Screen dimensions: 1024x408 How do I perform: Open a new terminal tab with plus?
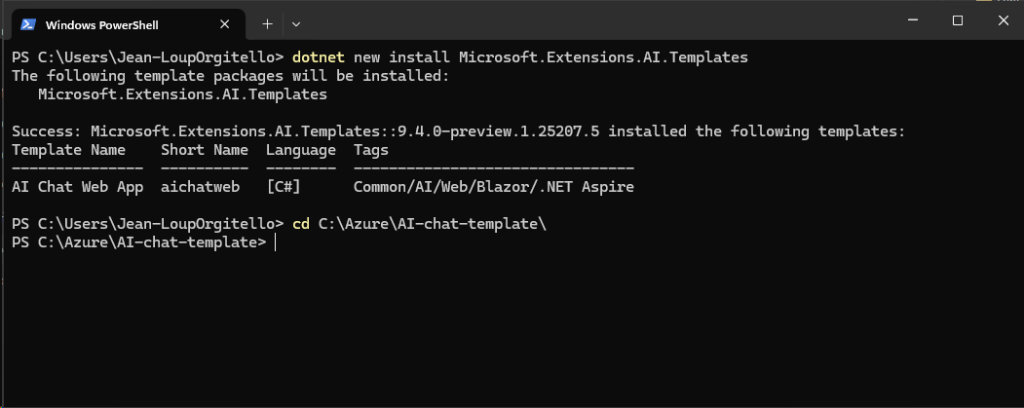[x=267, y=24]
